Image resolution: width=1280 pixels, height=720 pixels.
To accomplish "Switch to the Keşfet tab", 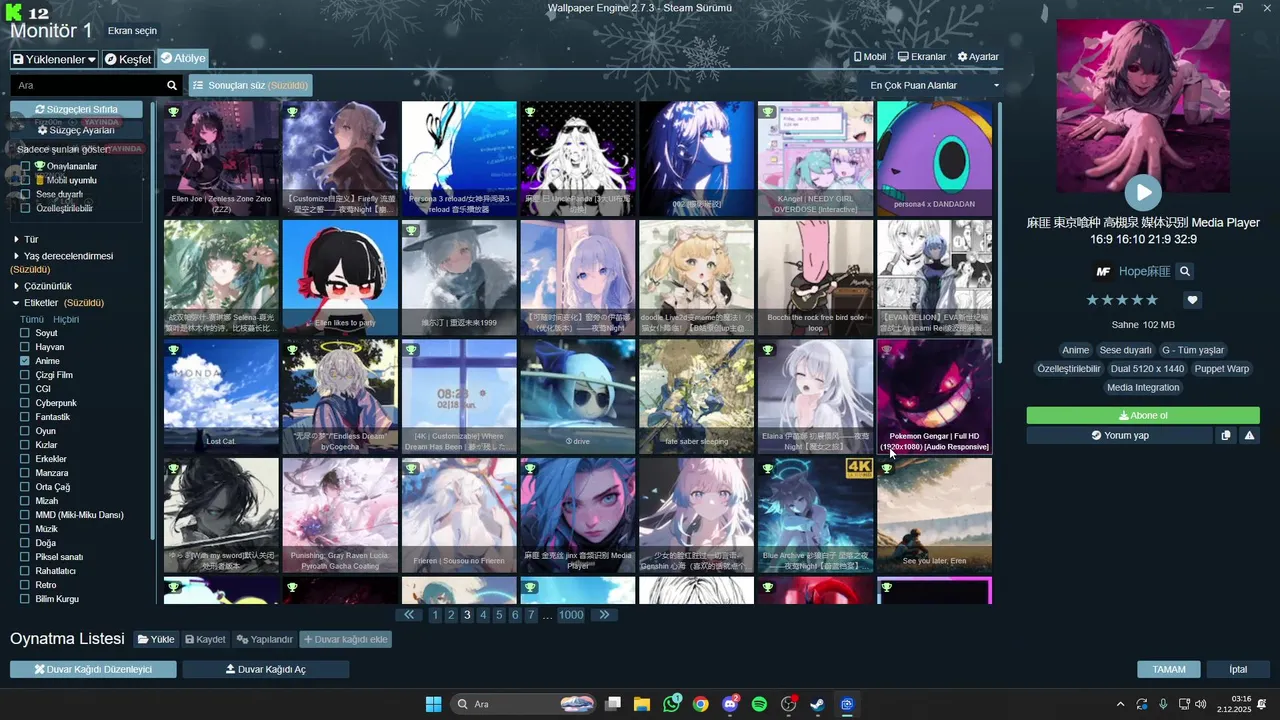I will (128, 59).
